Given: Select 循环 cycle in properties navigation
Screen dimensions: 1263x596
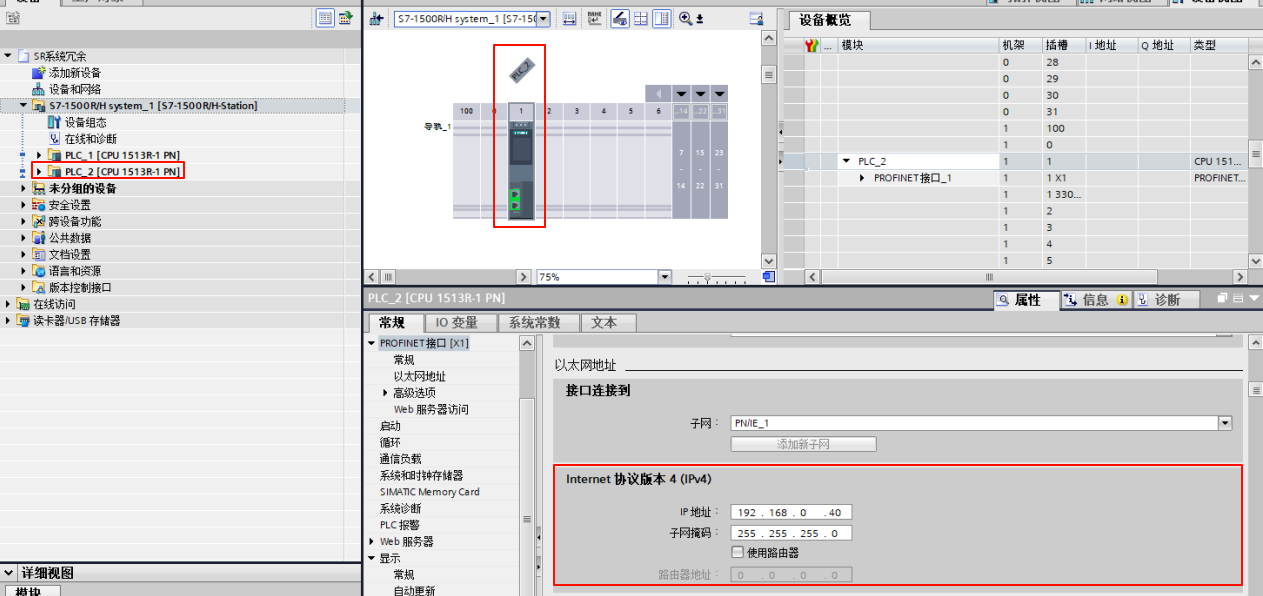Looking at the screenshot, I should click(390, 442).
